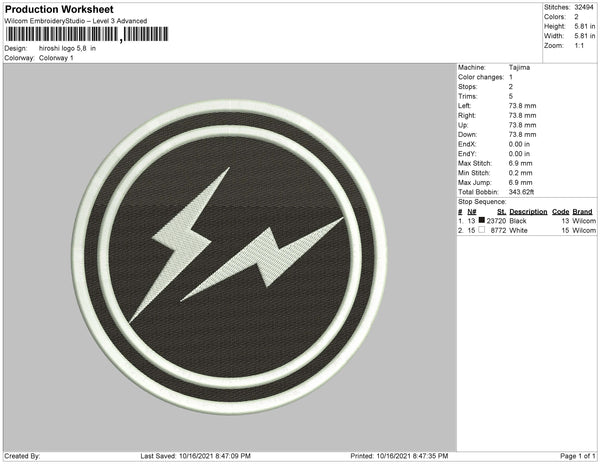The height and width of the screenshot is (464, 600).
Task: Click the Height value 5.81 in
Action: [x=585, y=26]
